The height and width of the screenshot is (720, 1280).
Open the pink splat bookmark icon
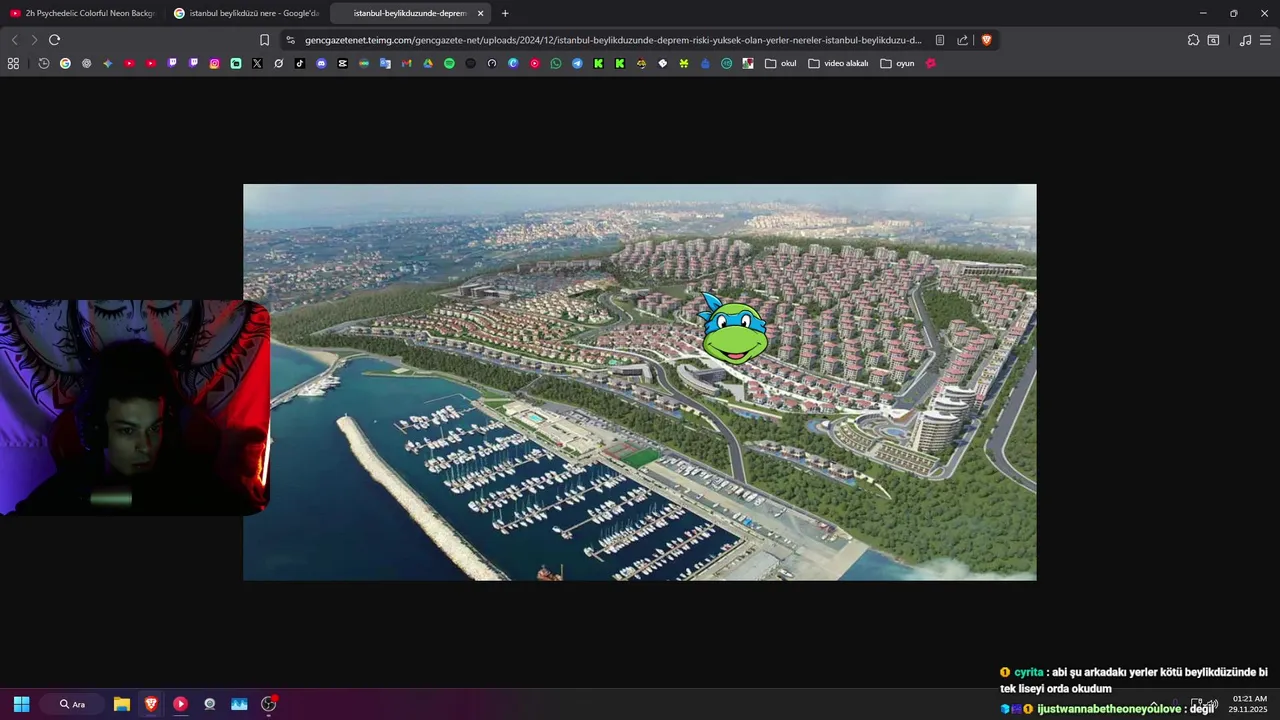[931, 63]
